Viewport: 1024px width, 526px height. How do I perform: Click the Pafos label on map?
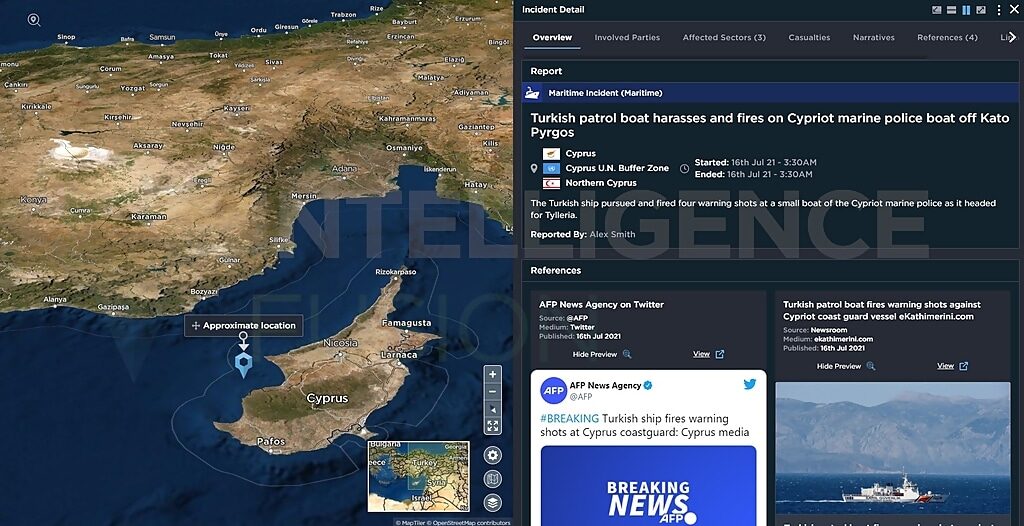click(x=270, y=442)
